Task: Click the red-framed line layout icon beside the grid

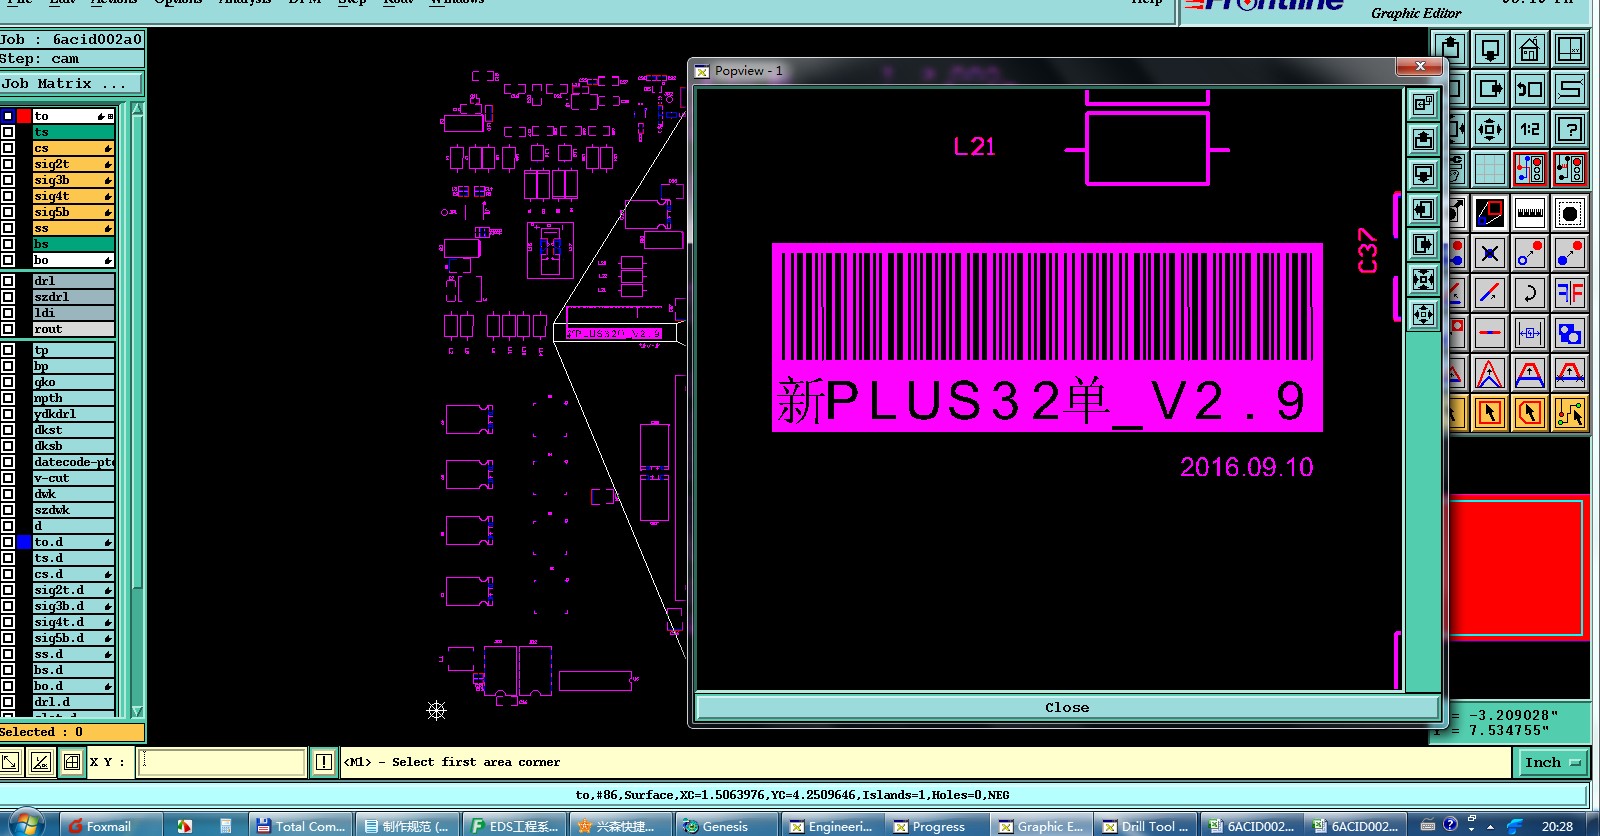Action: pyautogui.click(x=1530, y=169)
